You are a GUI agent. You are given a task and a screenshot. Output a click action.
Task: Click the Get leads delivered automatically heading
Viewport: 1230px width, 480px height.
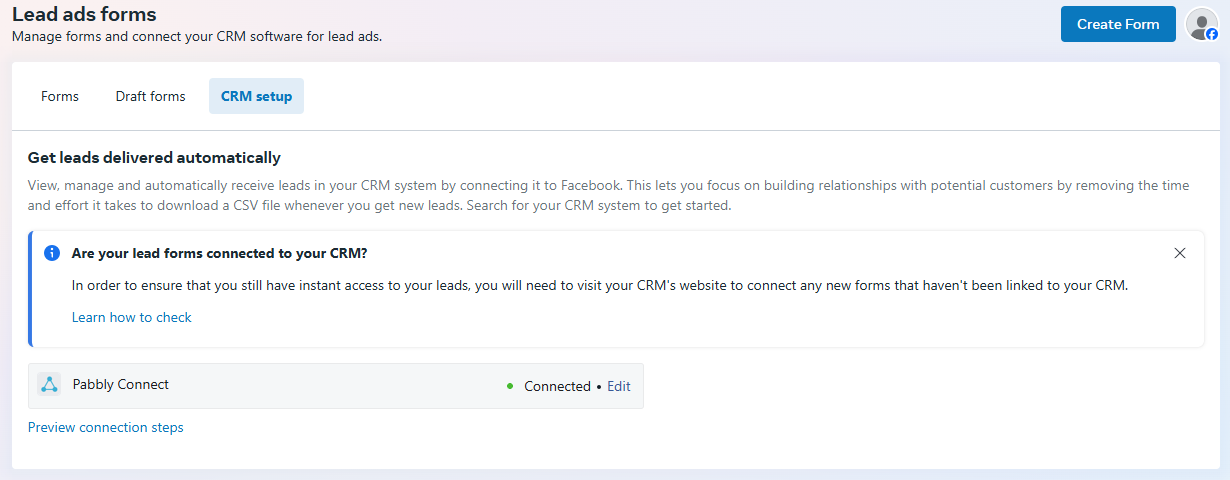click(154, 157)
